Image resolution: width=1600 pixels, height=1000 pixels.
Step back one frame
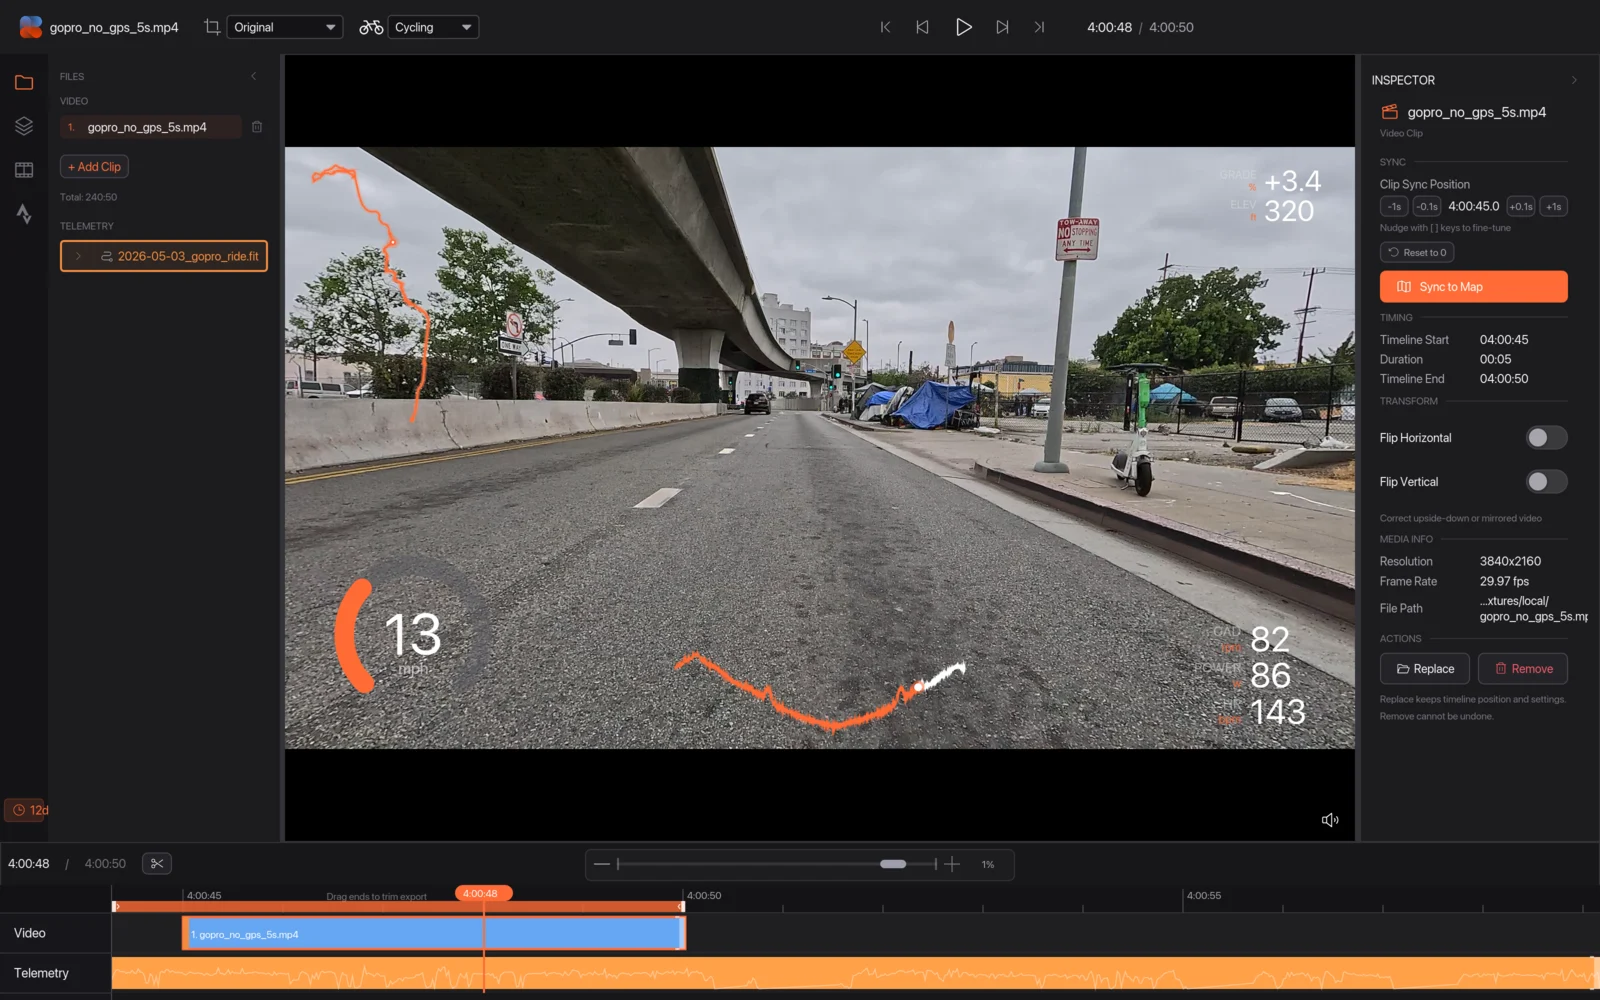[922, 27]
